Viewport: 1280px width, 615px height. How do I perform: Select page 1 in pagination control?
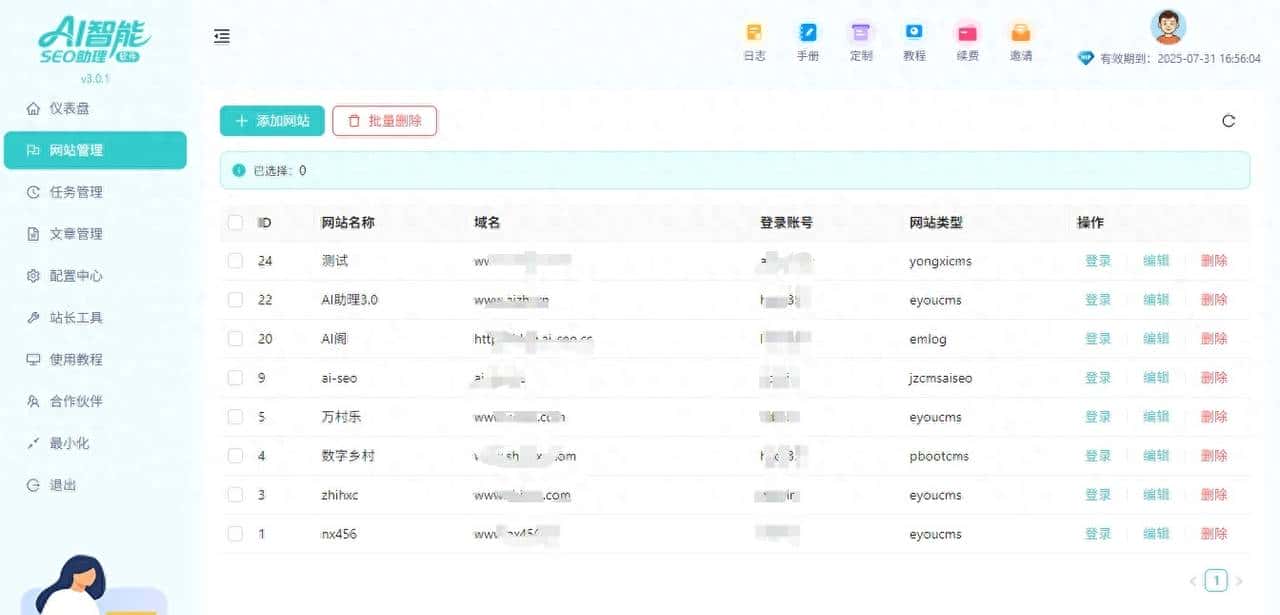(1216, 579)
